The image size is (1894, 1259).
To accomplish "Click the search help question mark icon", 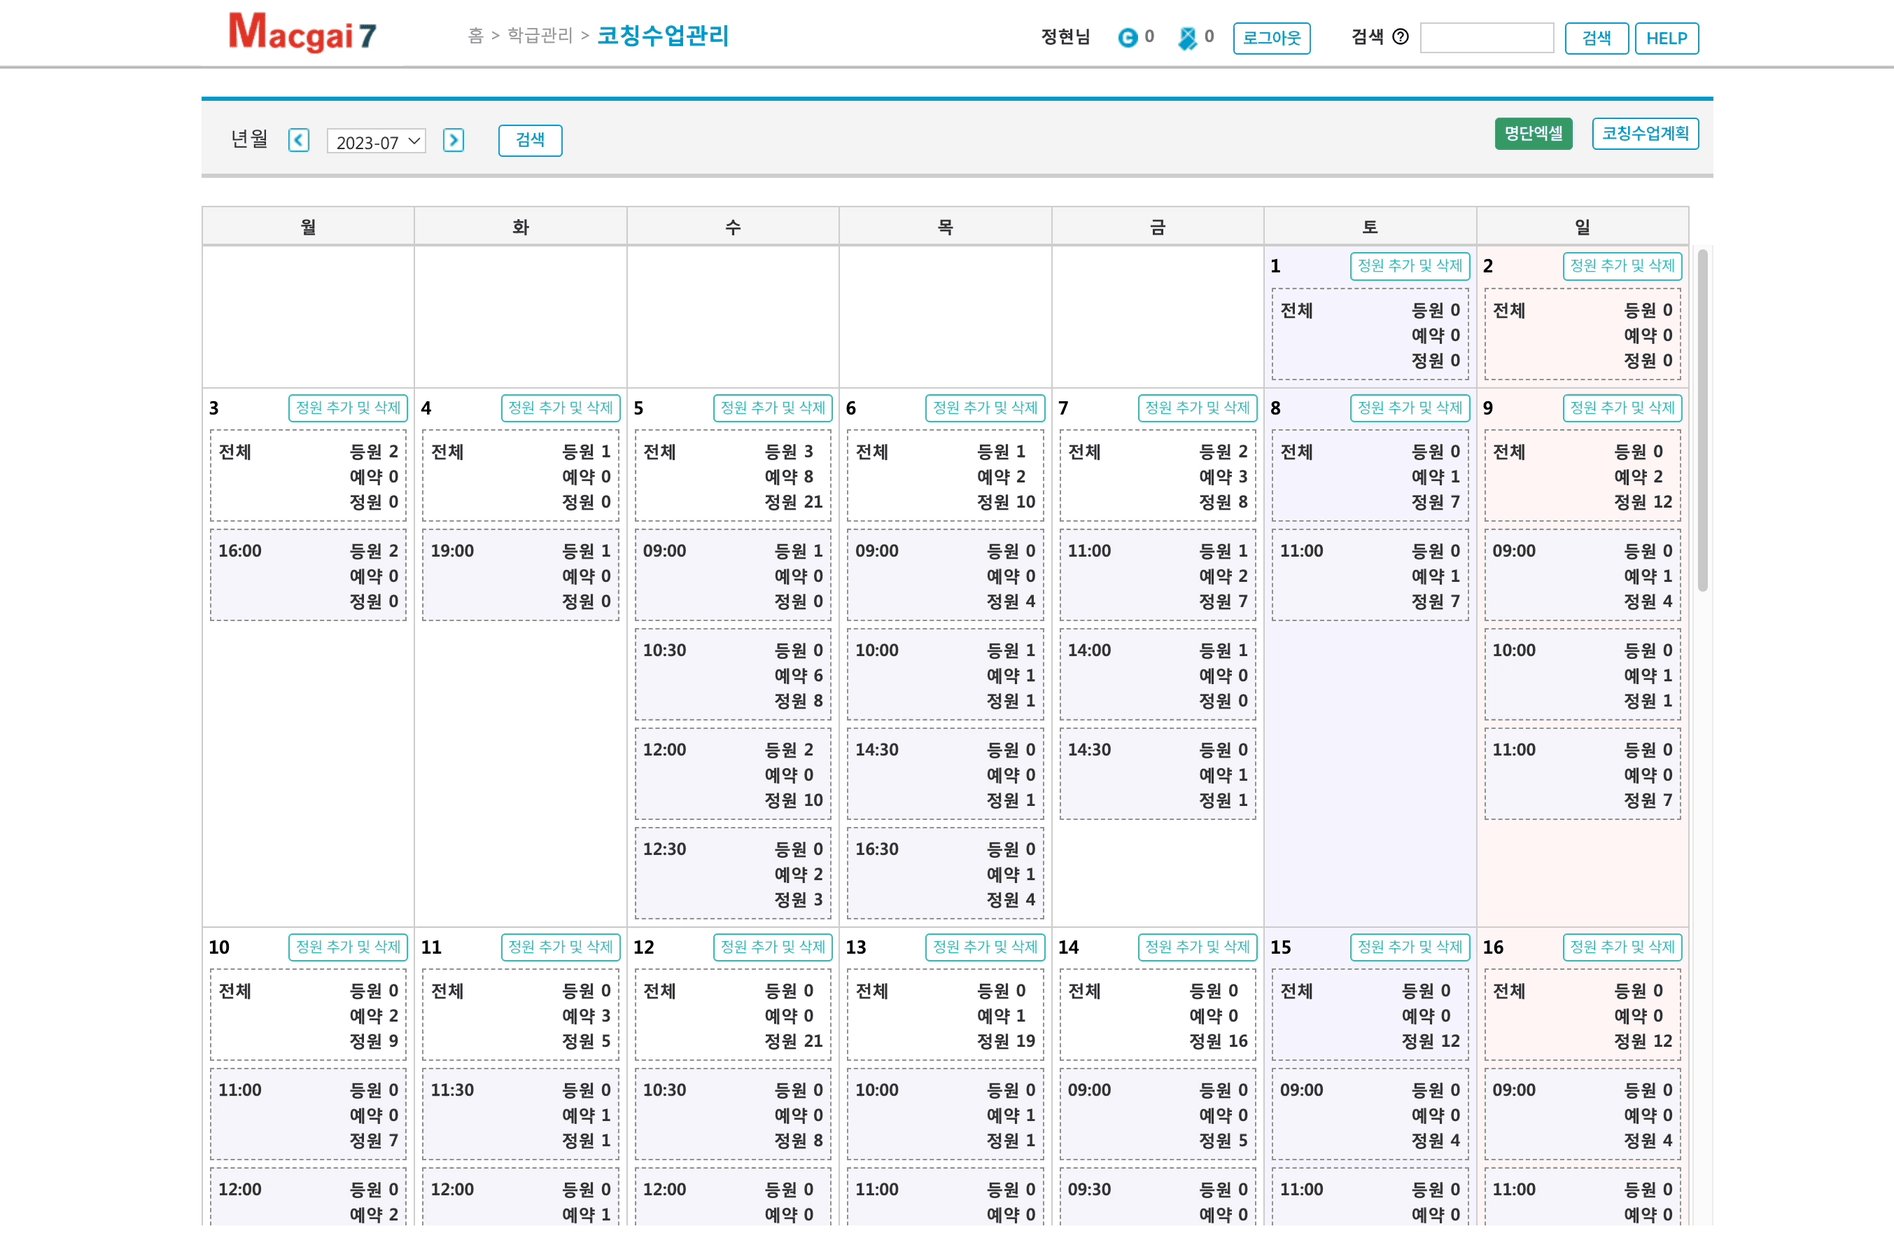I will click(x=1400, y=37).
